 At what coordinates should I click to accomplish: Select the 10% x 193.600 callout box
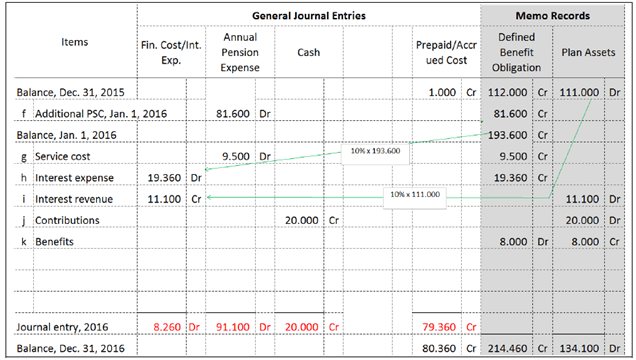pyautogui.click(x=375, y=154)
